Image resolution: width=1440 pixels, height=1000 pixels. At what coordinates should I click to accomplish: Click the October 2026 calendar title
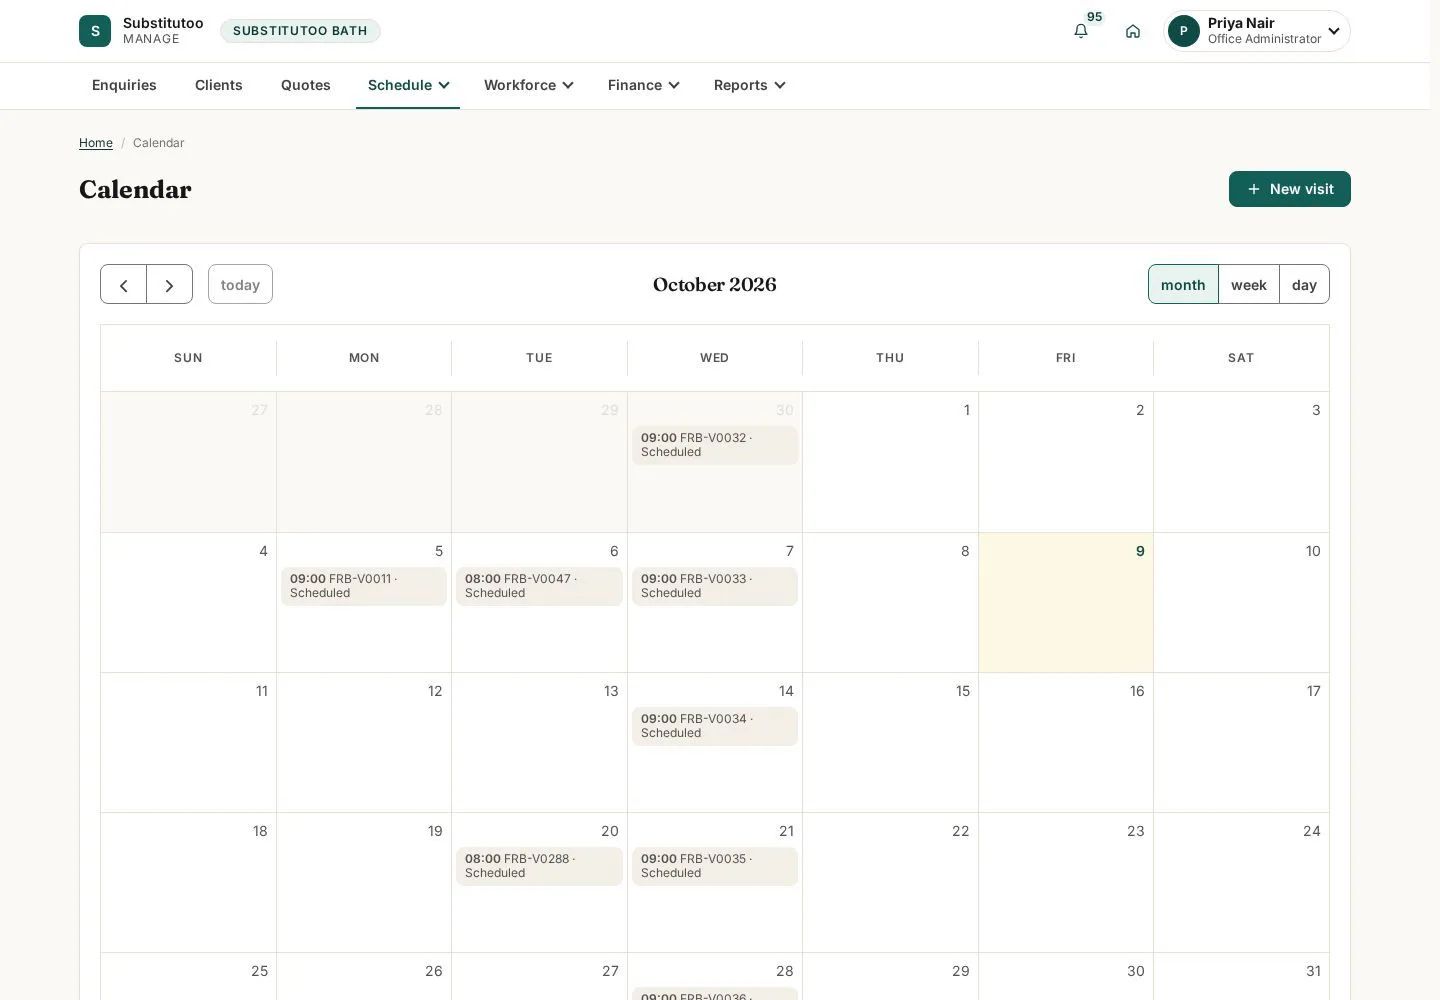715,285
